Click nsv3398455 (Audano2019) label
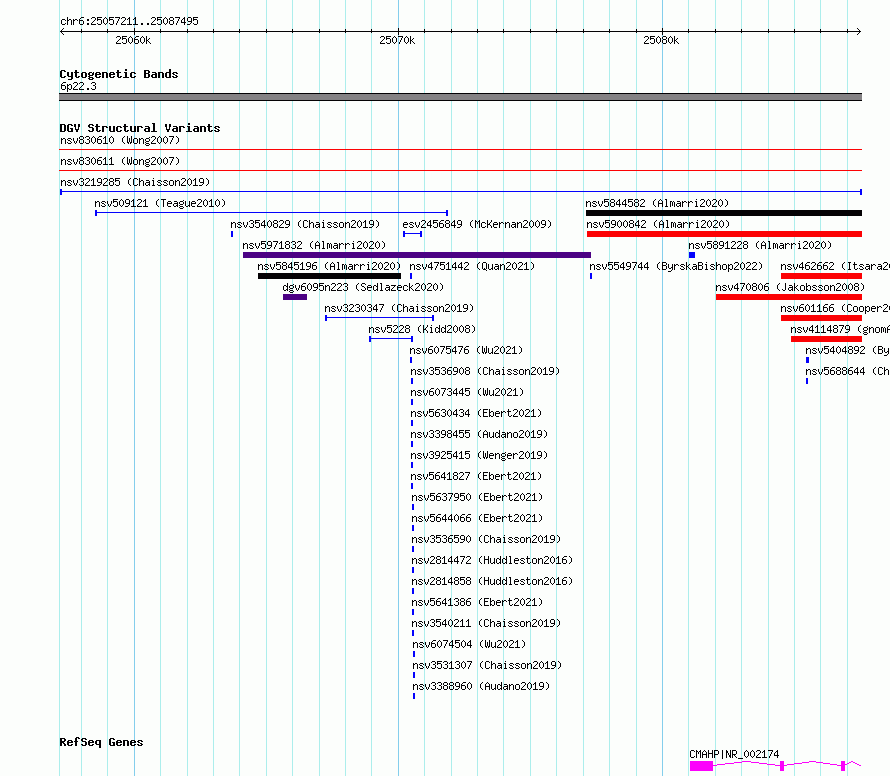Viewport: 890px width, 776px height. pos(479,434)
